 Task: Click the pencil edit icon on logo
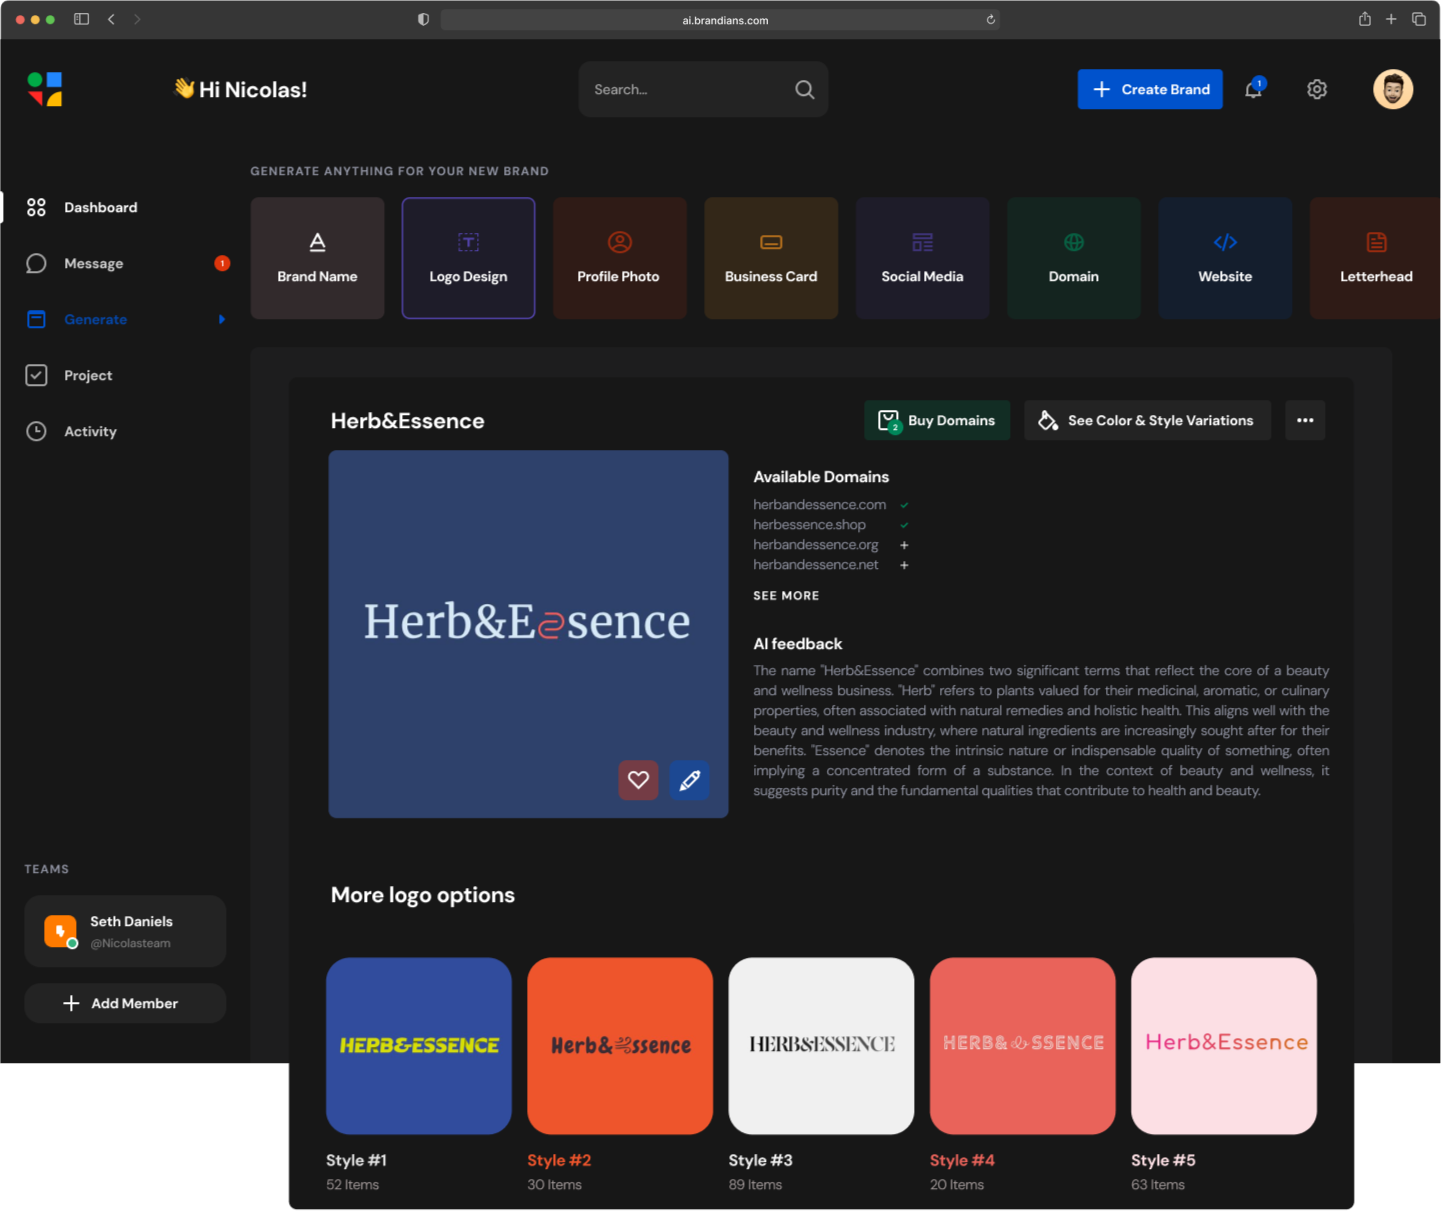(689, 780)
